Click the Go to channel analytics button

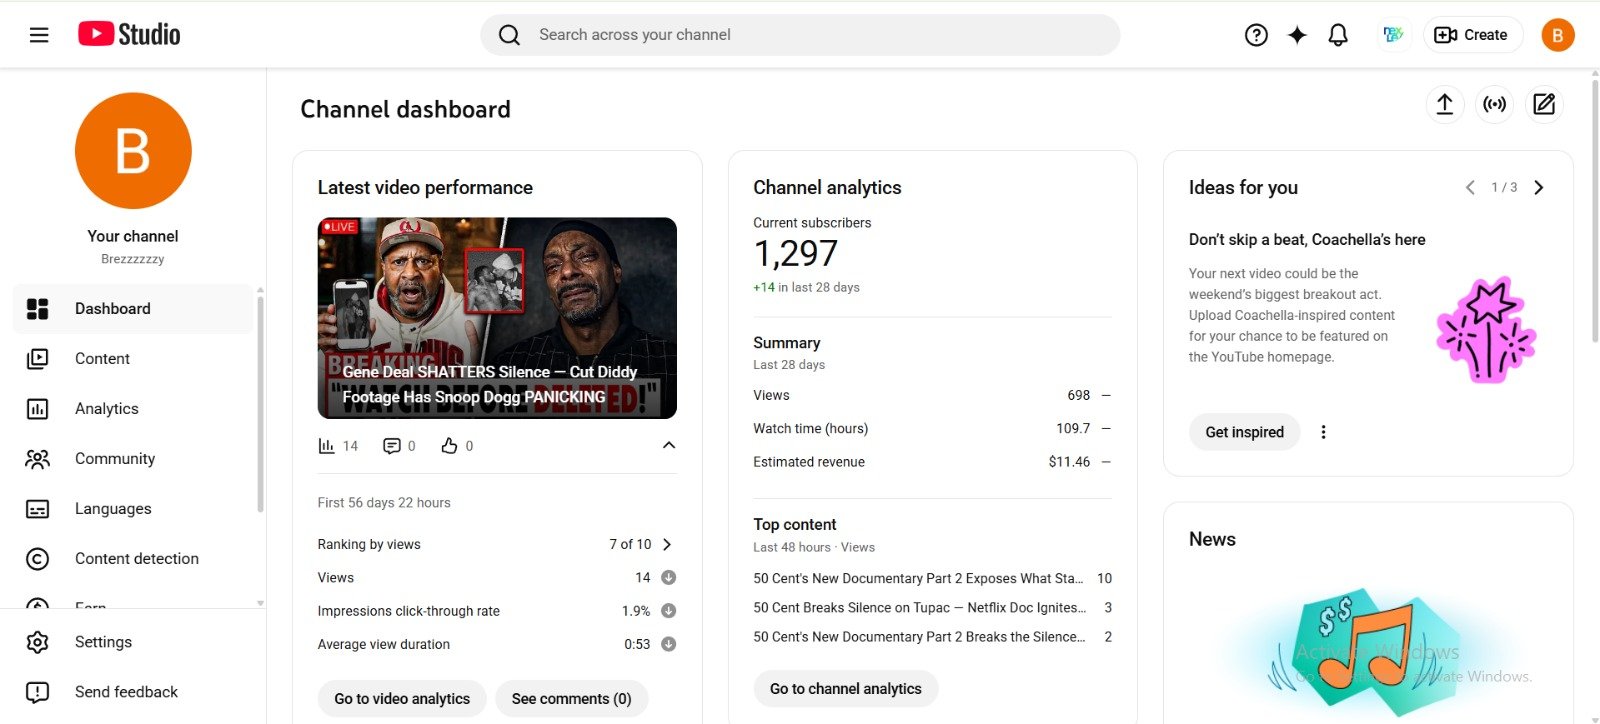[x=845, y=689]
